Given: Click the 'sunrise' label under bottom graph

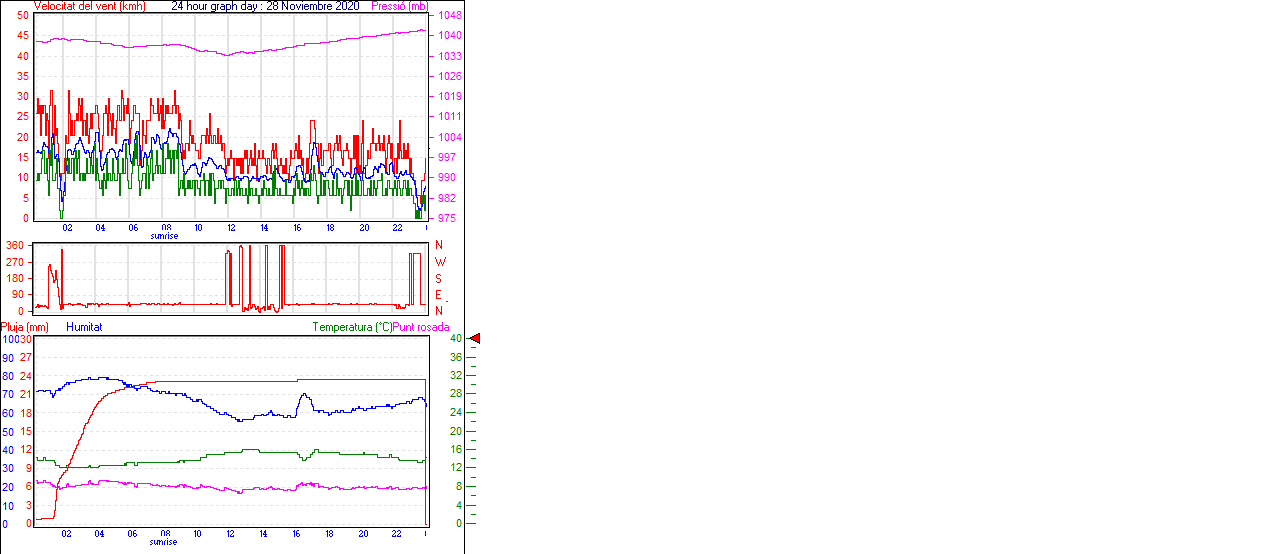Looking at the screenshot, I should tap(164, 541).
